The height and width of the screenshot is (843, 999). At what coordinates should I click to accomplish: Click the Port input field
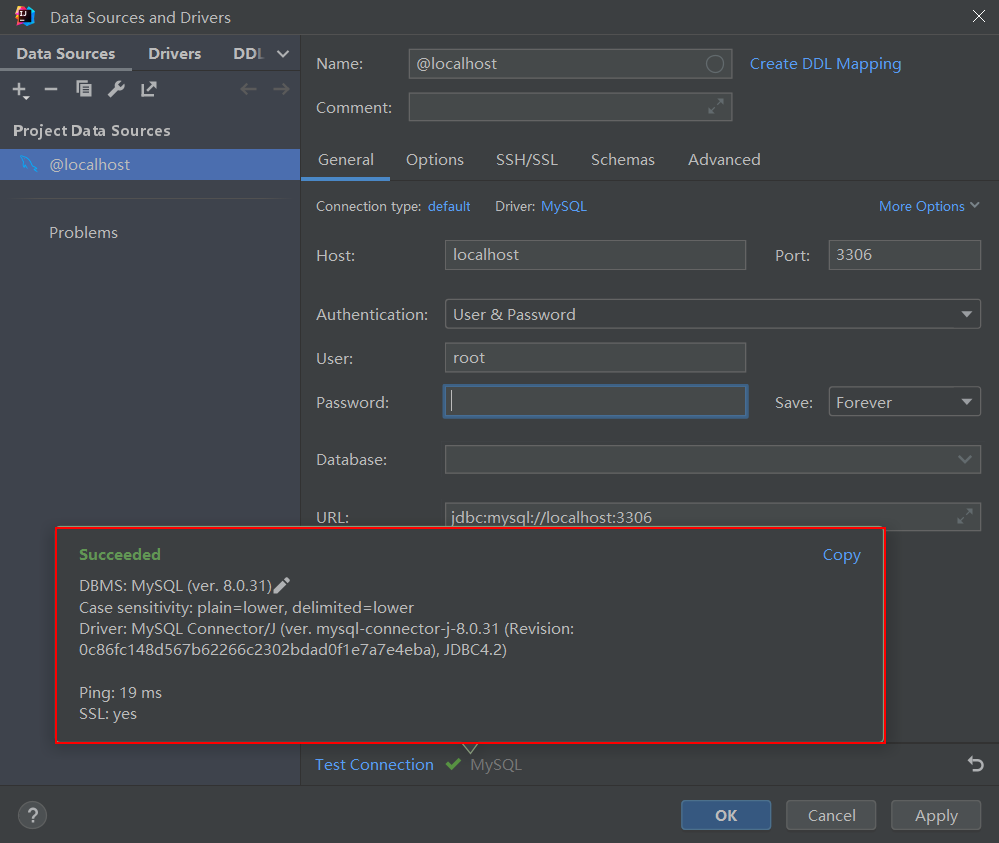tap(904, 255)
